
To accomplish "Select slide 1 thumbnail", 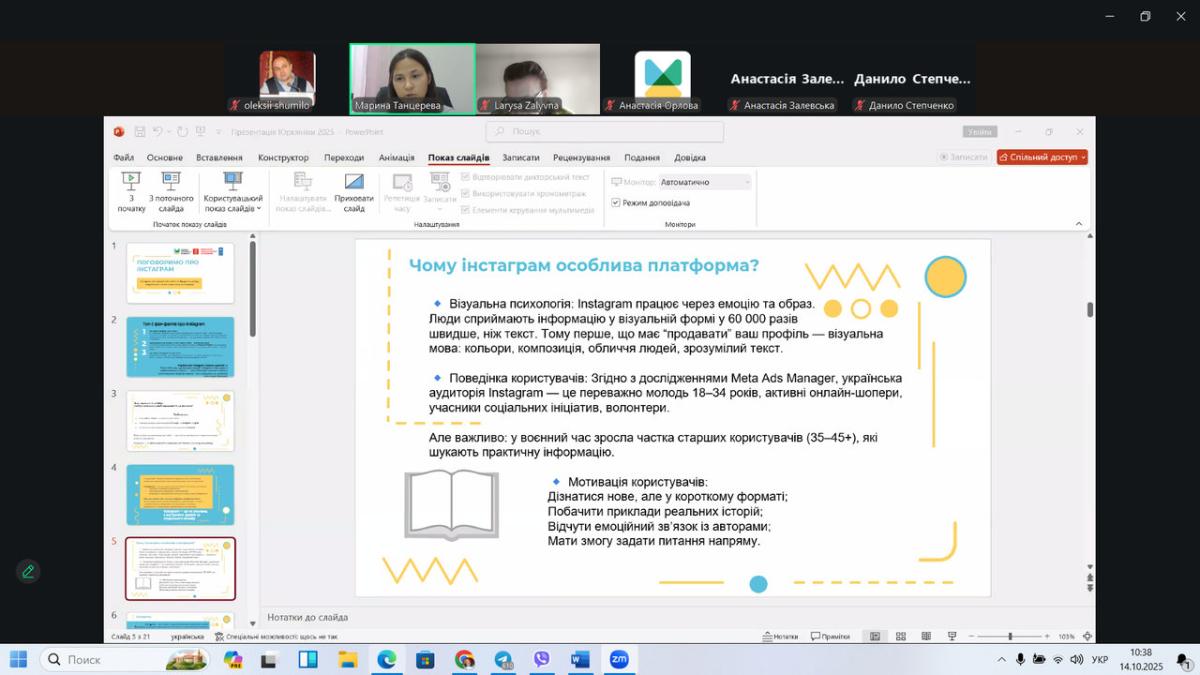I will tap(180, 273).
